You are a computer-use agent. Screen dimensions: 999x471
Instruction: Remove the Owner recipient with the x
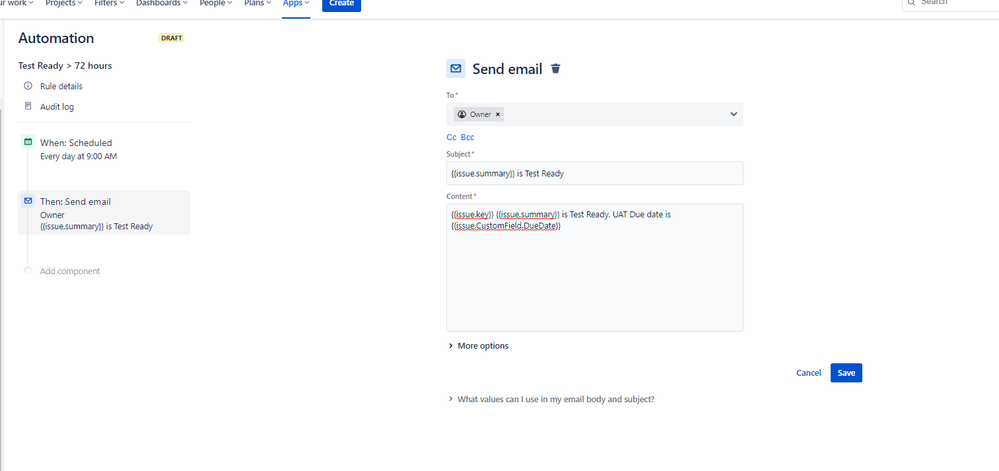tap(498, 114)
